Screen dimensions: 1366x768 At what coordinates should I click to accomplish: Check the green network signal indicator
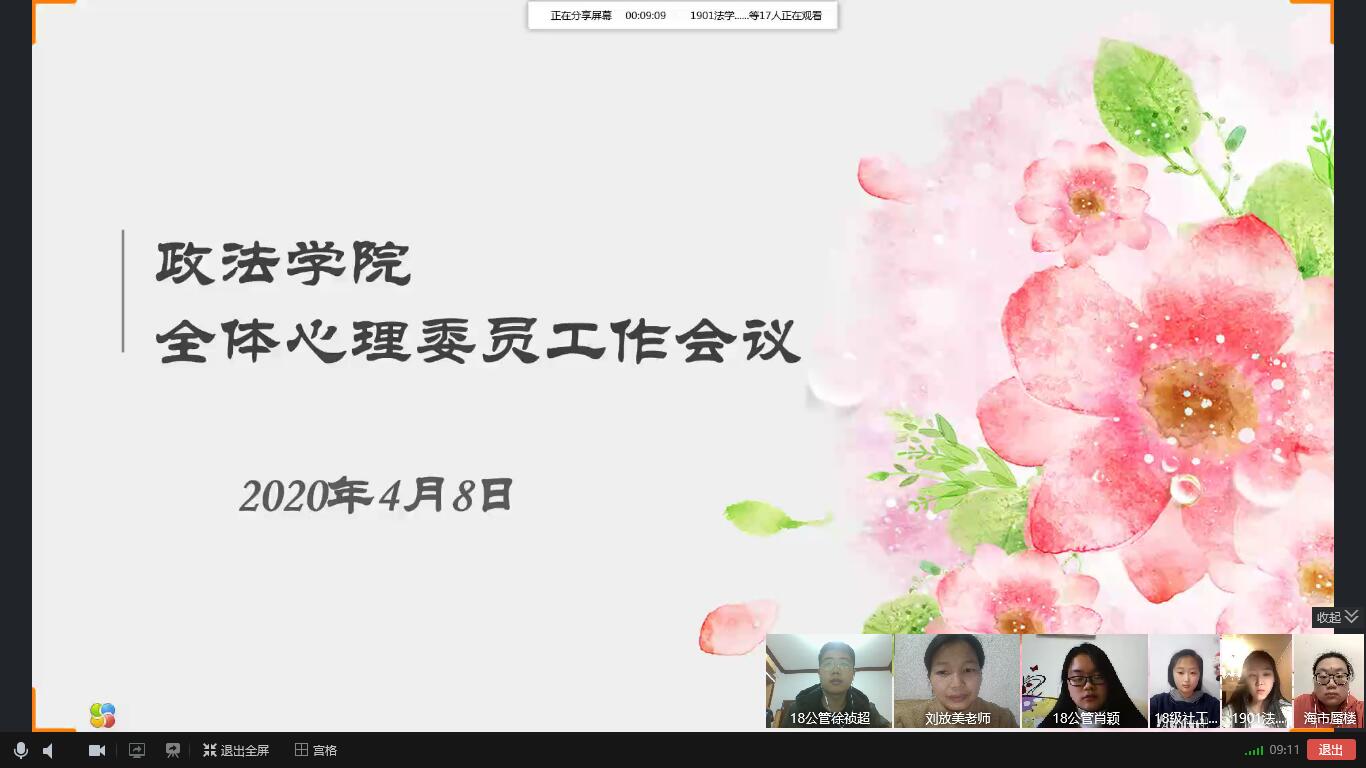(1254, 750)
